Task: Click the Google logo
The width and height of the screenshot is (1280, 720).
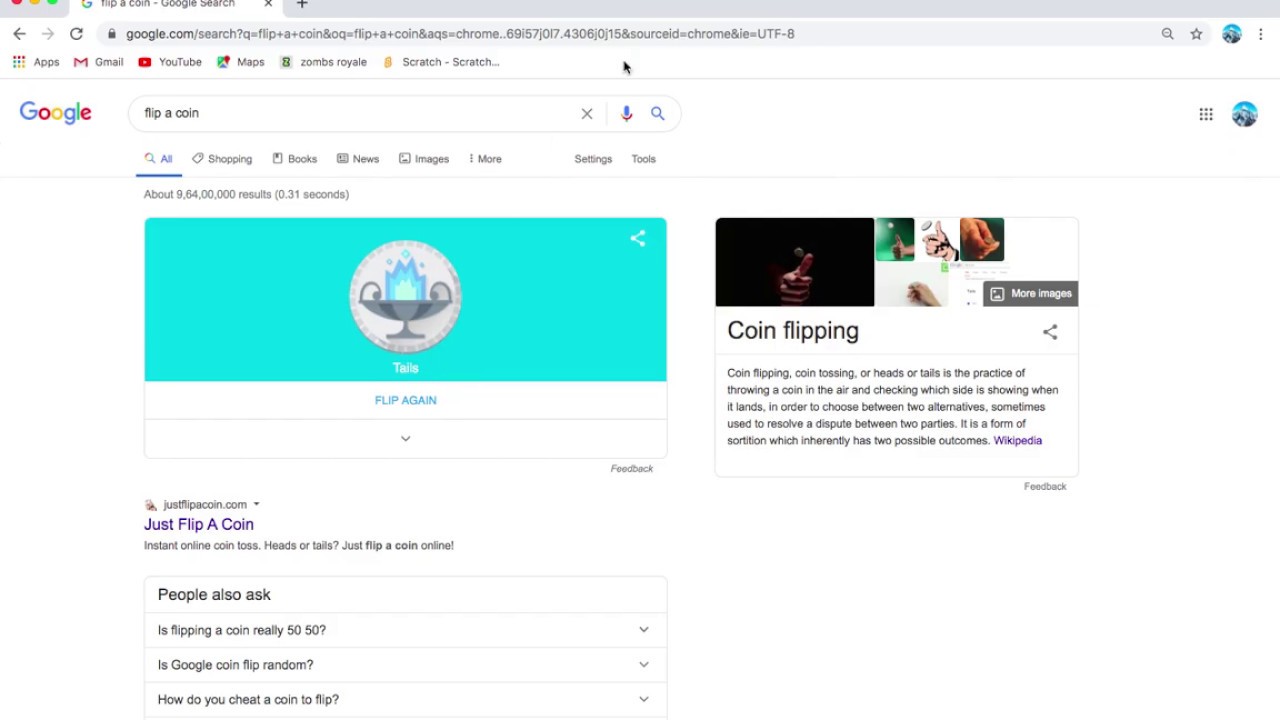Action: click(x=56, y=113)
